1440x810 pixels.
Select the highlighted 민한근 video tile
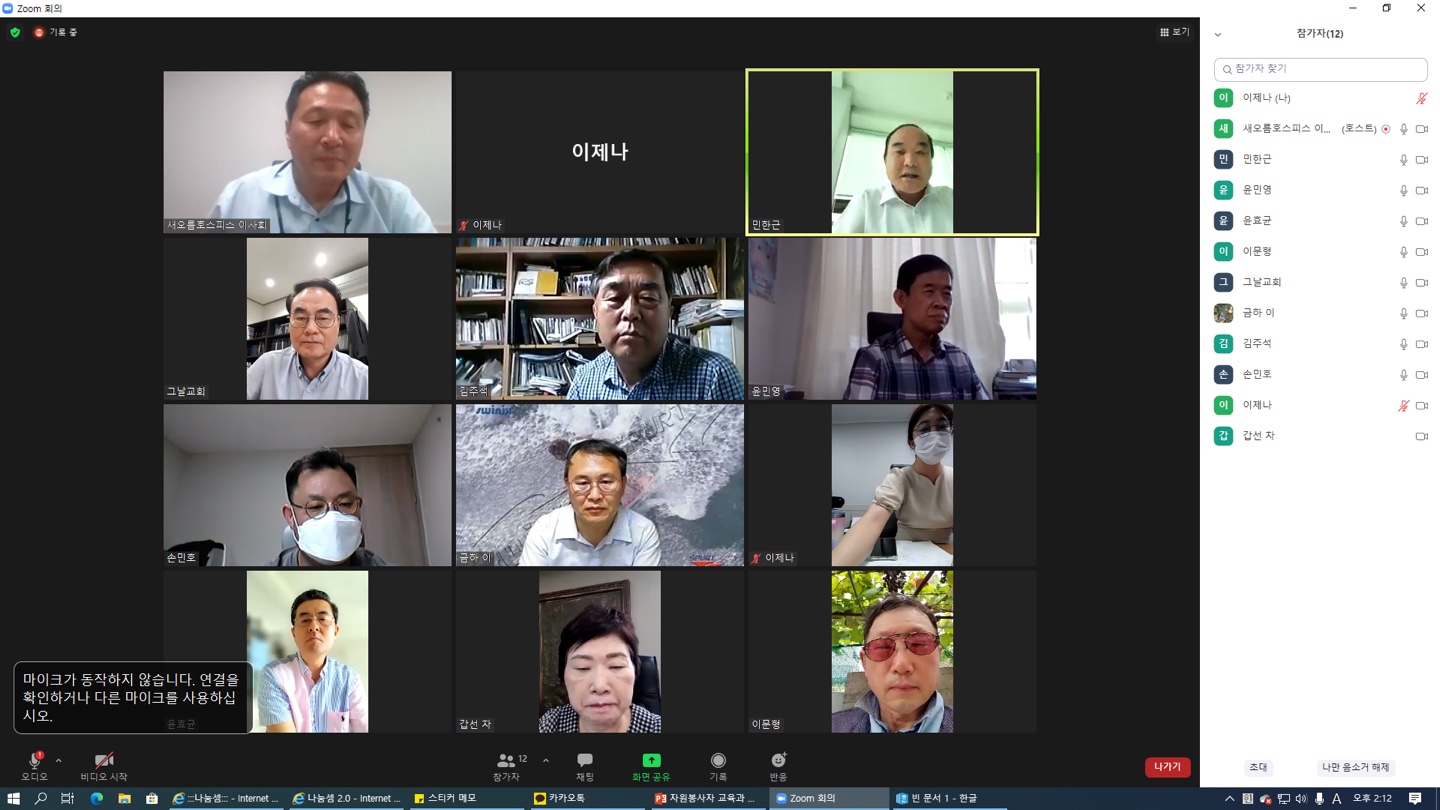[x=892, y=152]
